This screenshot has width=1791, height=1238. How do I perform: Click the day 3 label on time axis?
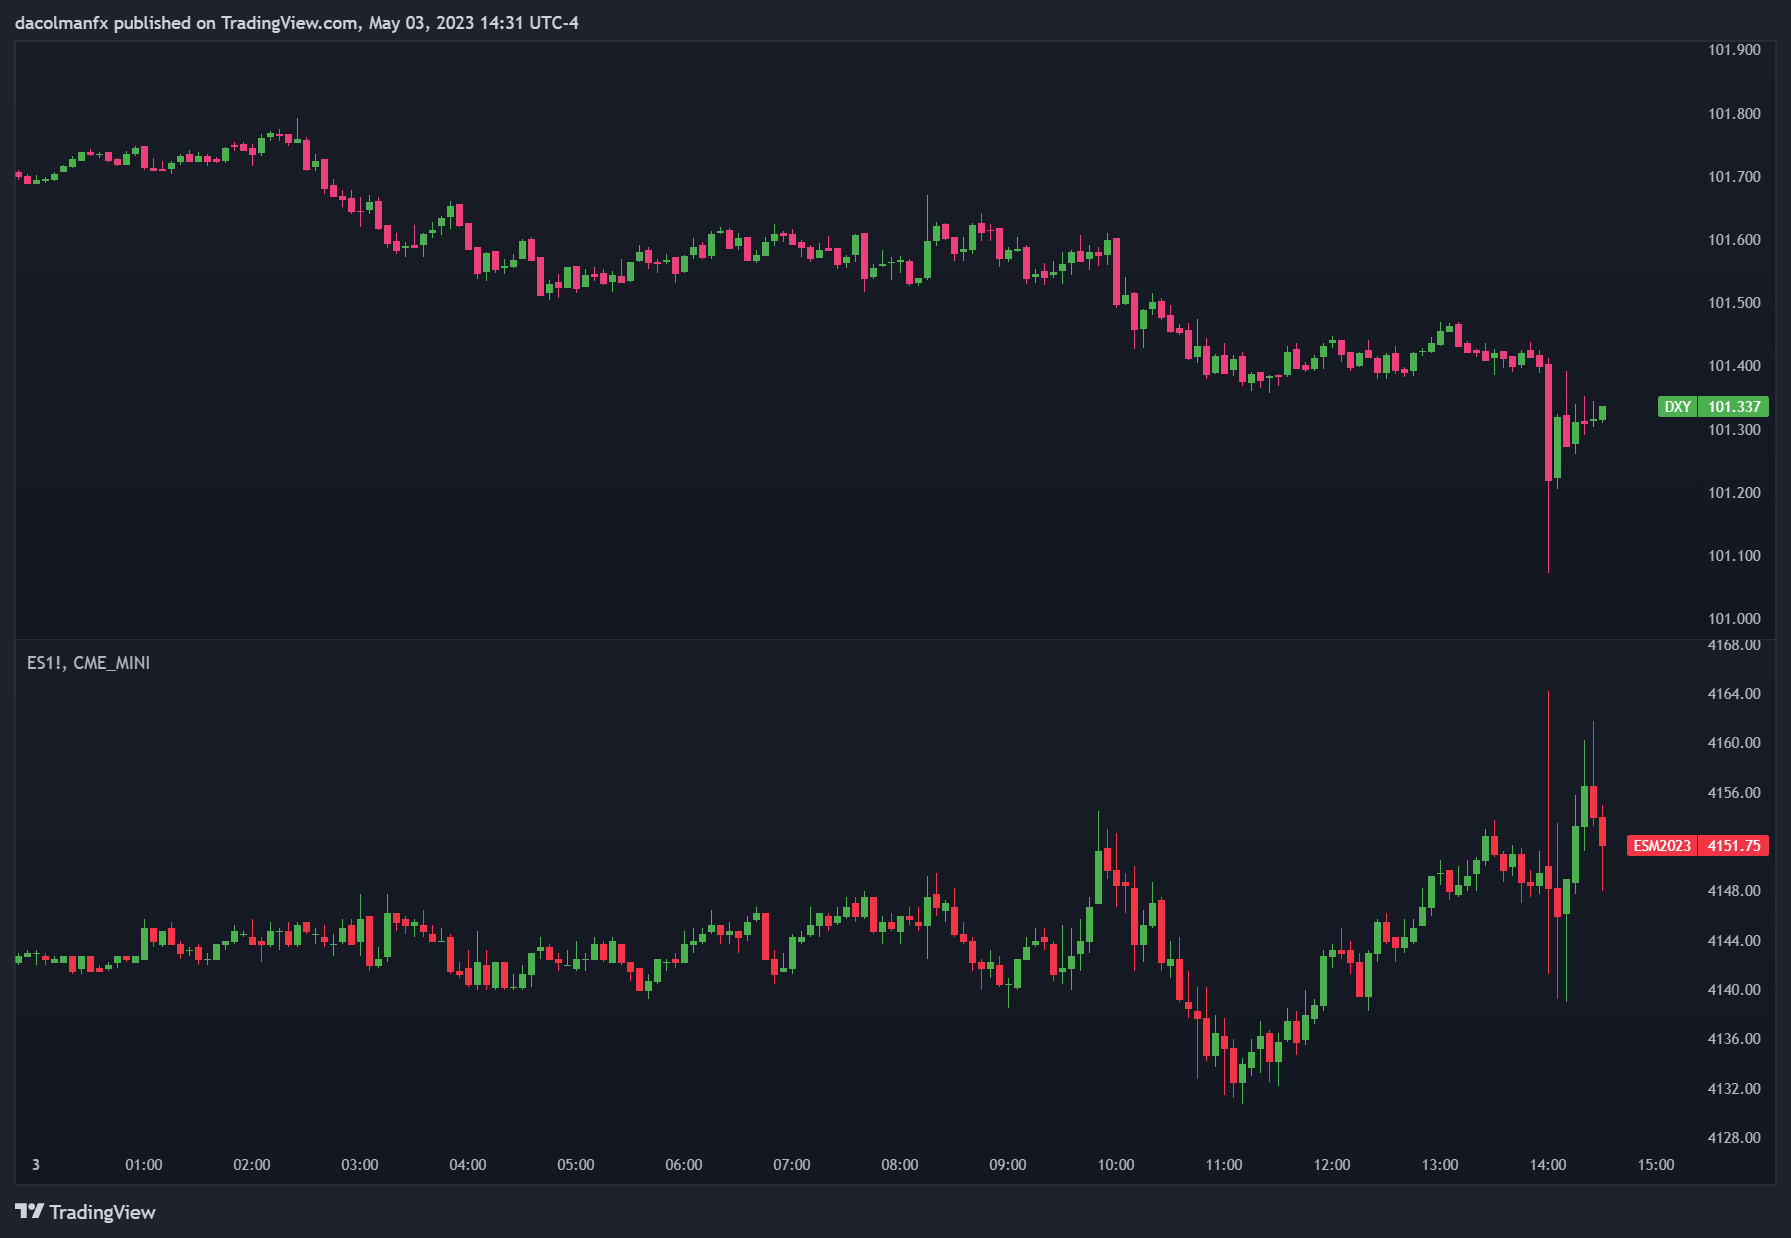(x=36, y=1165)
